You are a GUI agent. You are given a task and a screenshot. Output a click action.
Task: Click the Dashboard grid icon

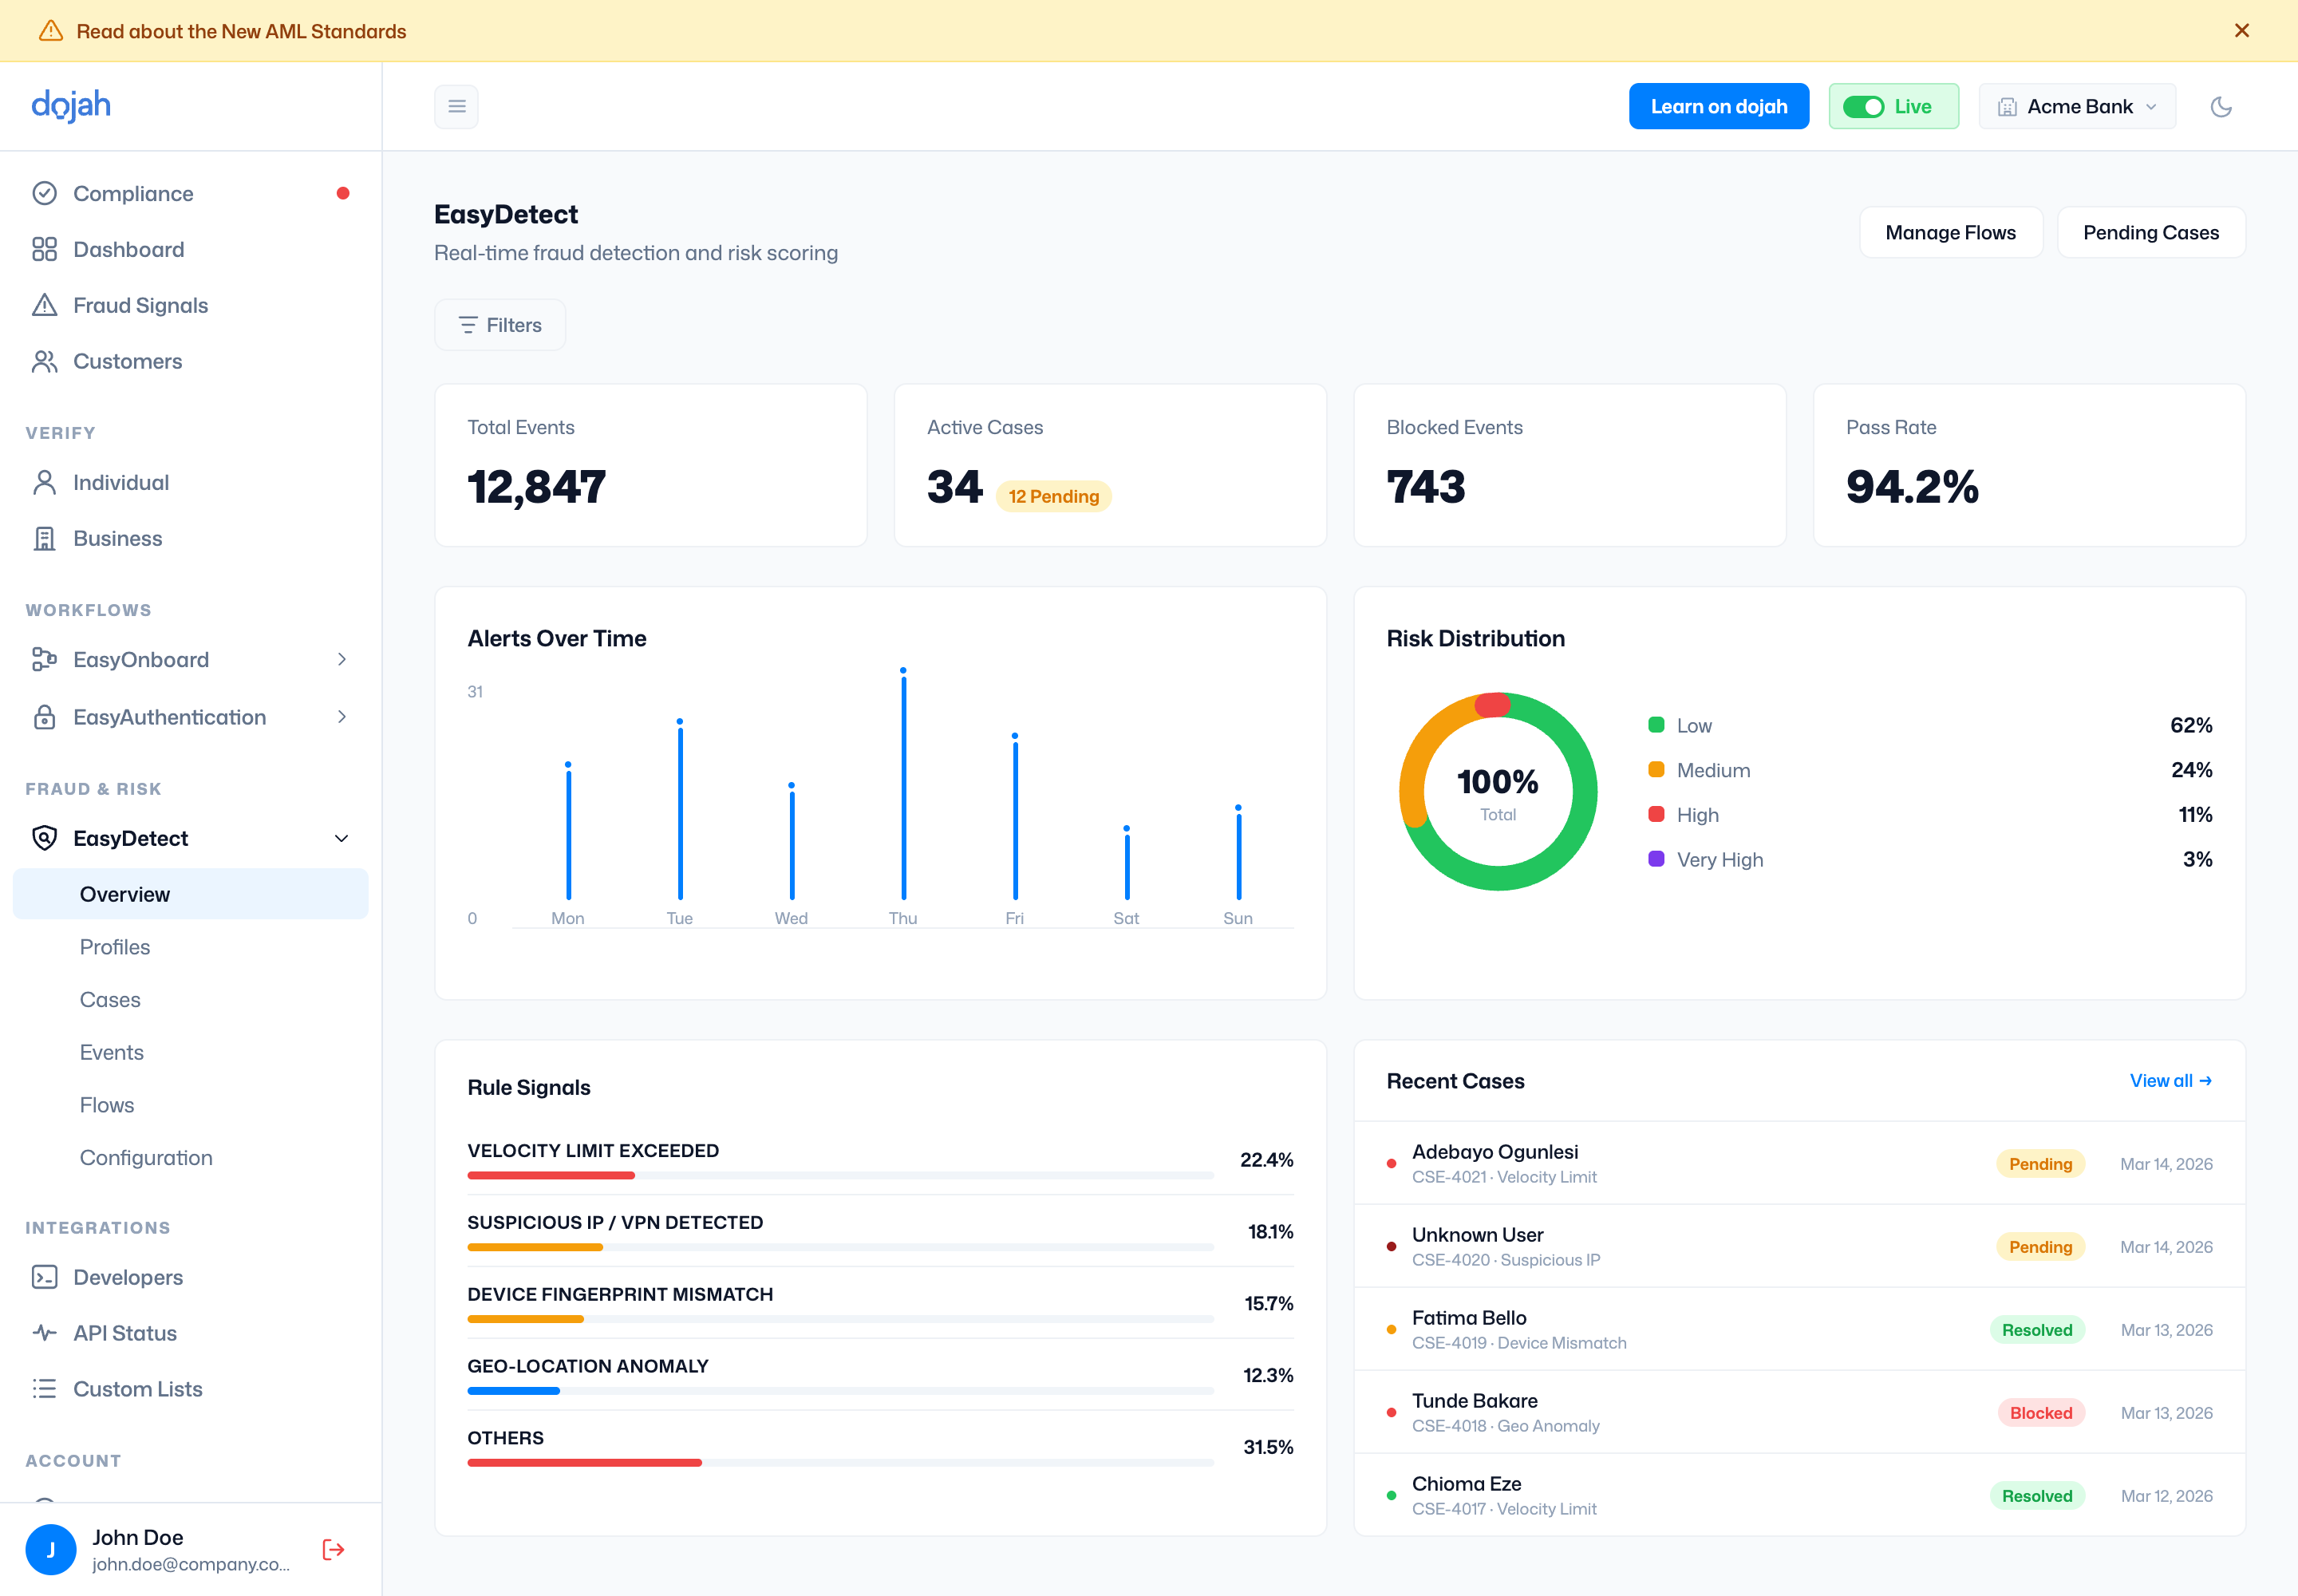coord(44,249)
